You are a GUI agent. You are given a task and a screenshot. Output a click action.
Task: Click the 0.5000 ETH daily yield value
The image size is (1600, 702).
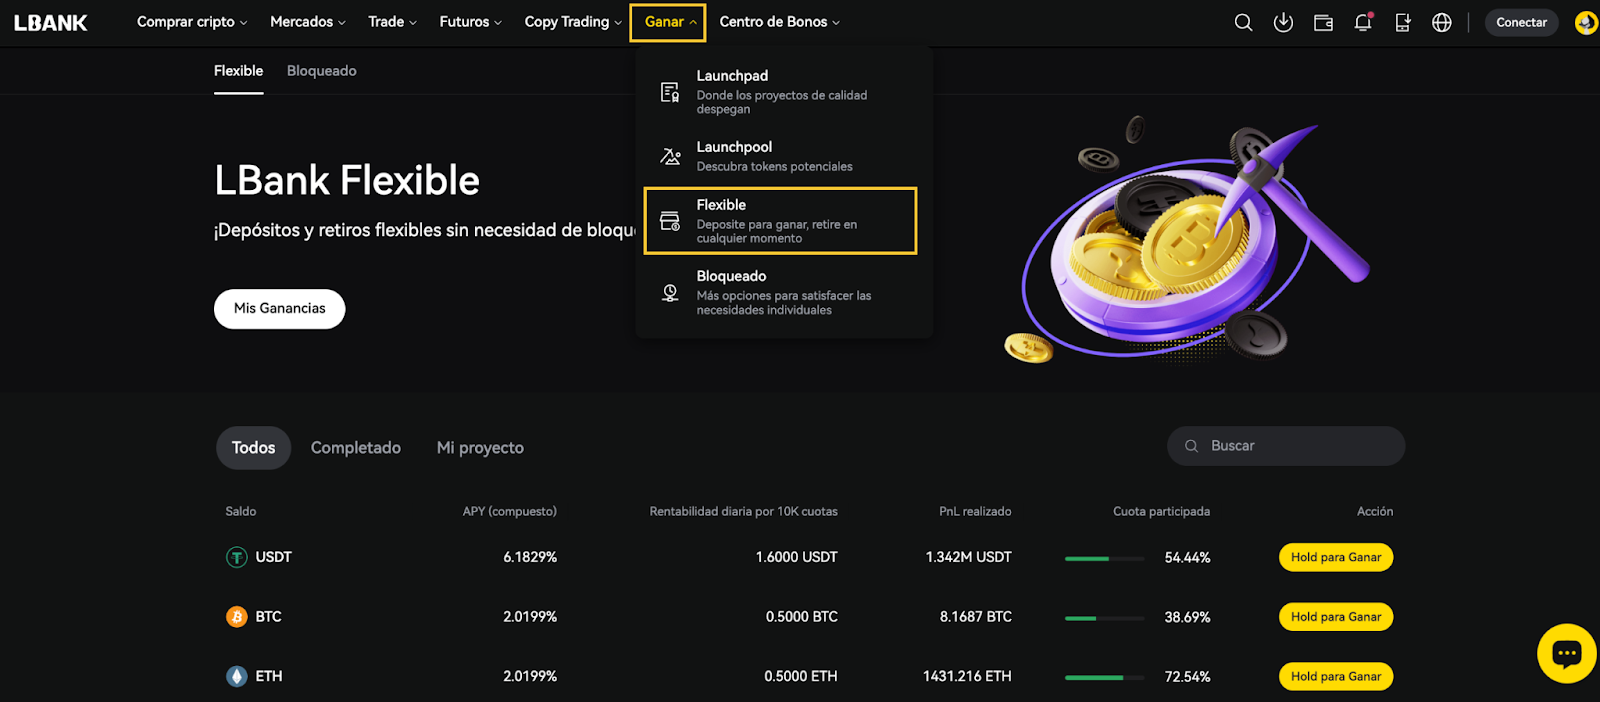801,676
